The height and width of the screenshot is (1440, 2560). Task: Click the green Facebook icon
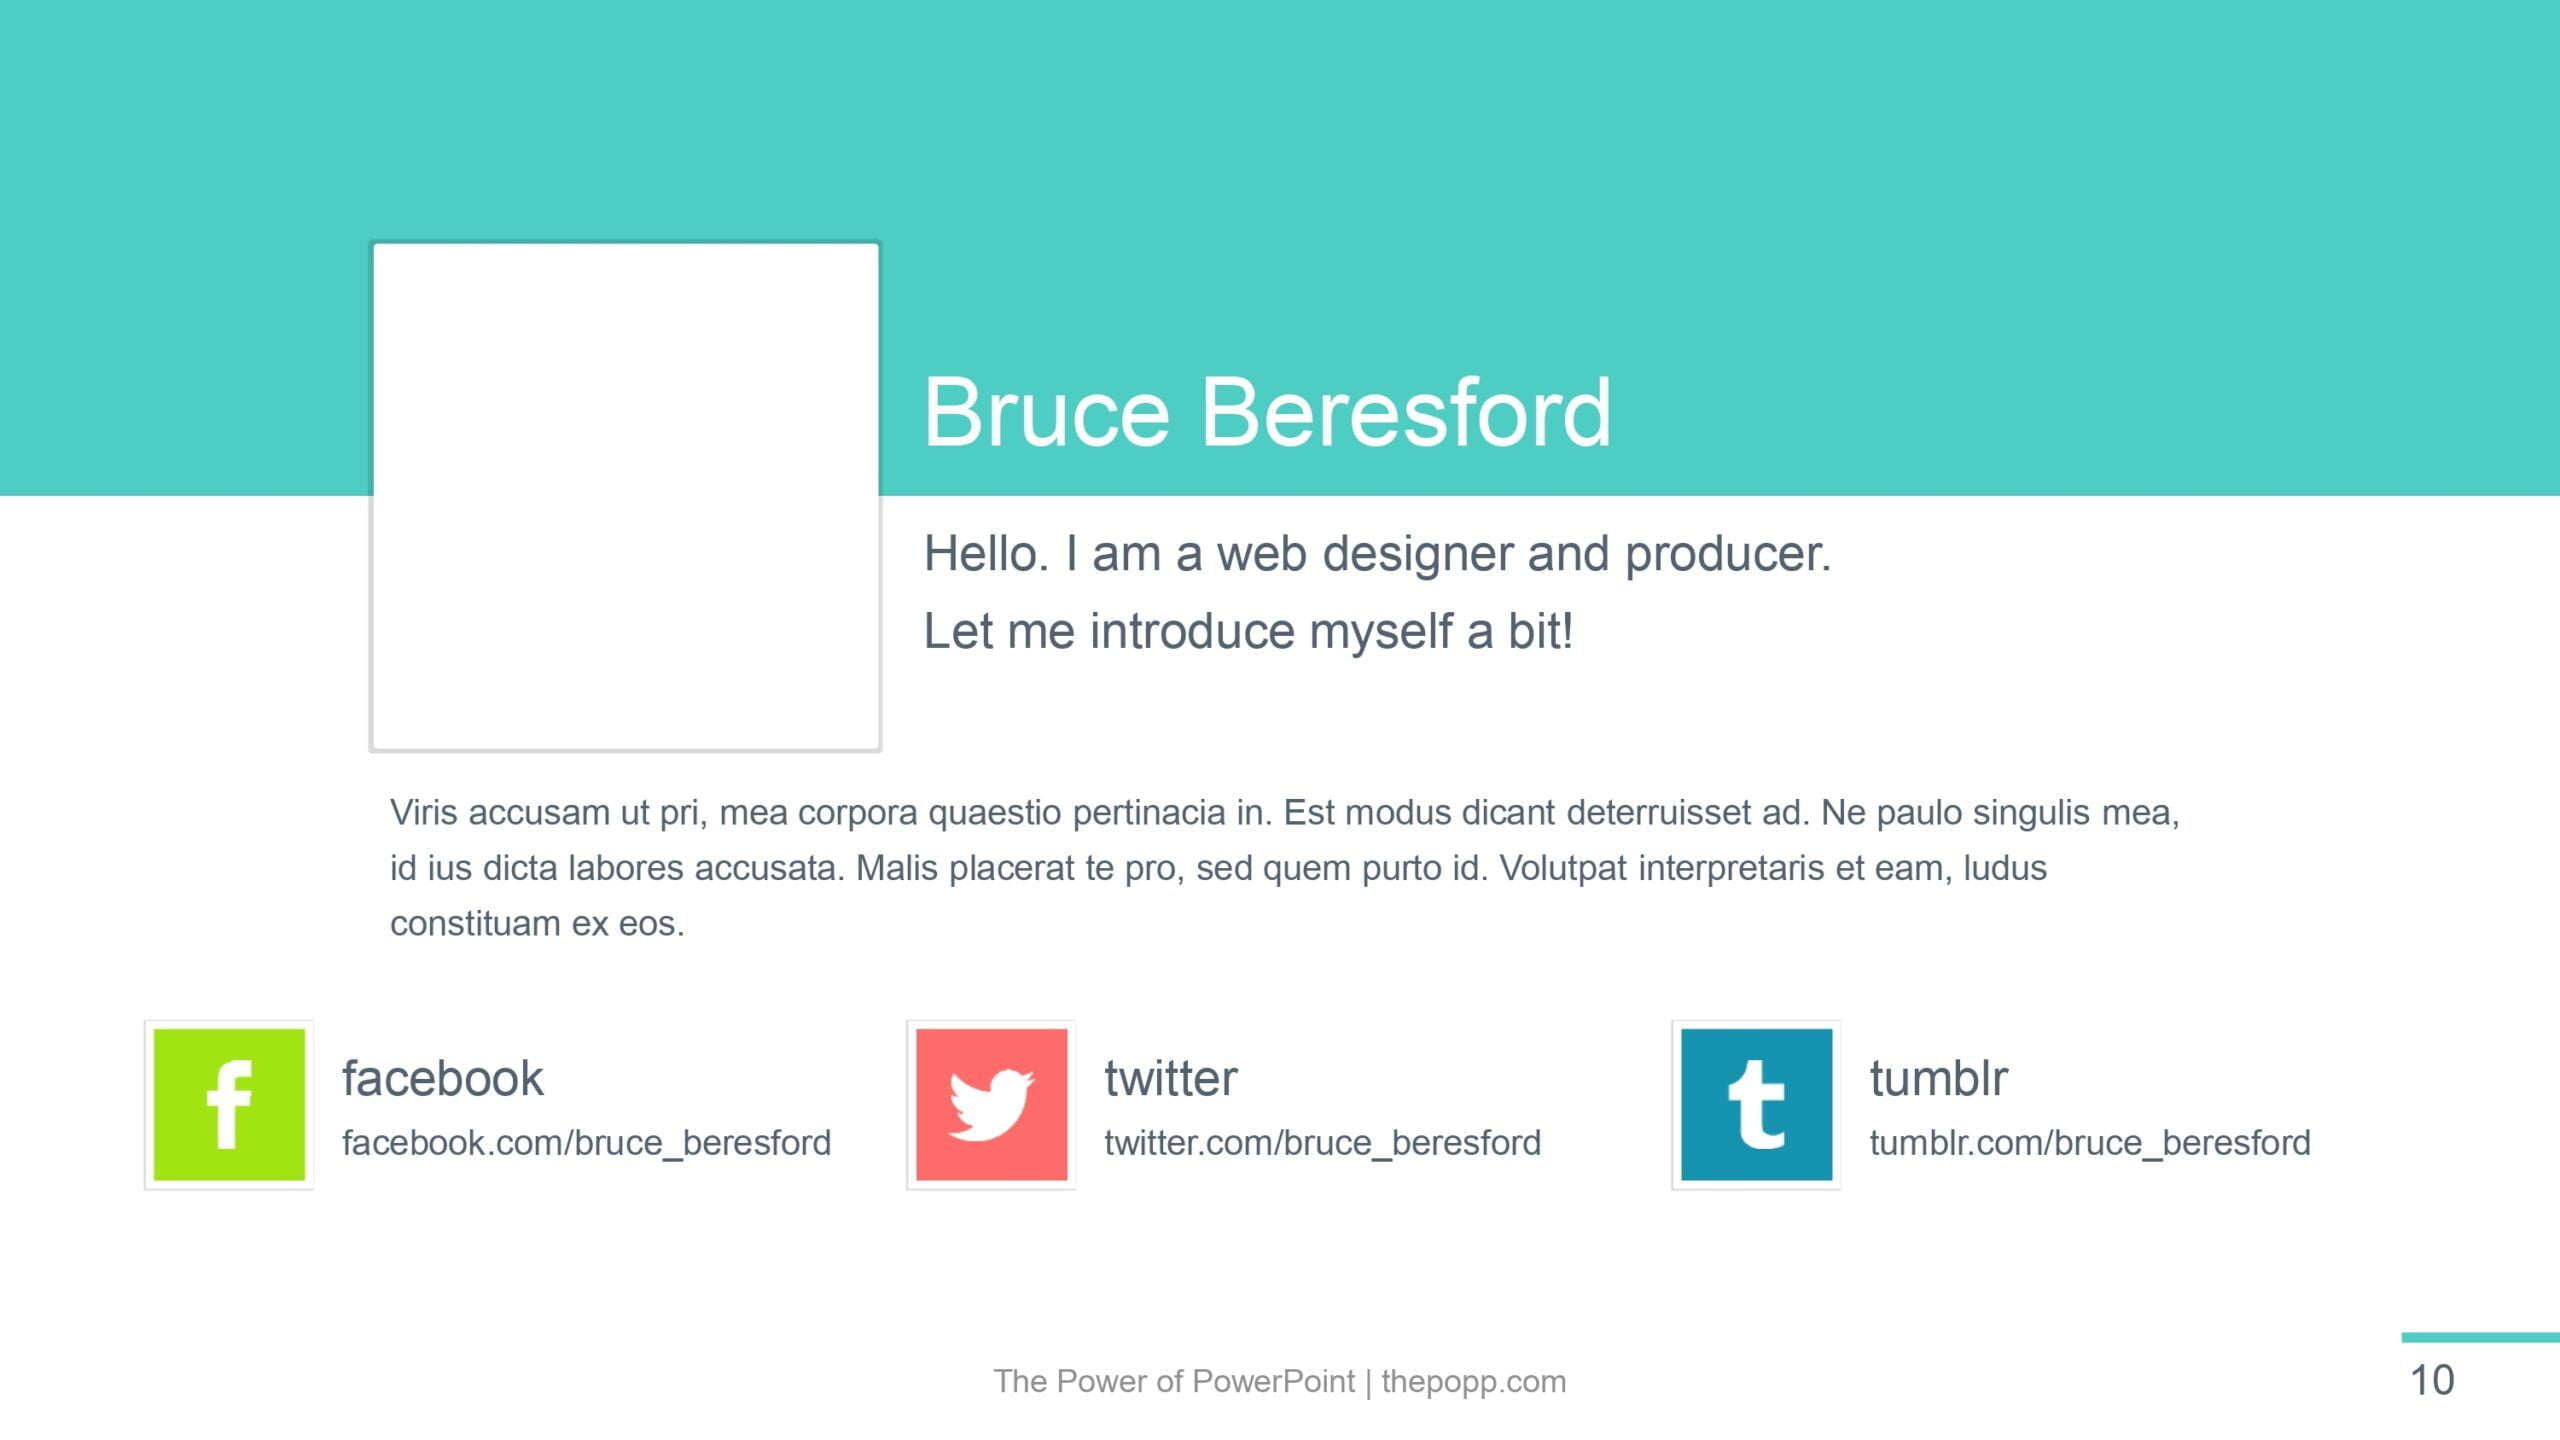tap(229, 1104)
